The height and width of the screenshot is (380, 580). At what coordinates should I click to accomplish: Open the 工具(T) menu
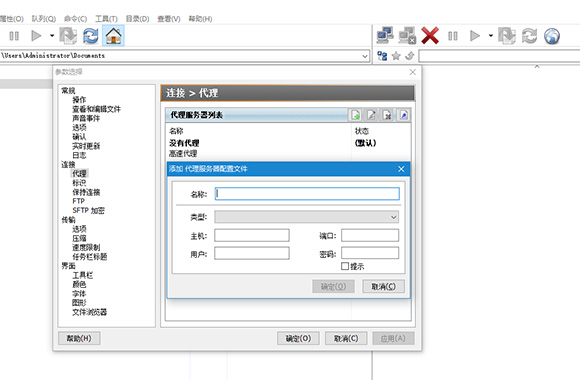click(x=106, y=19)
